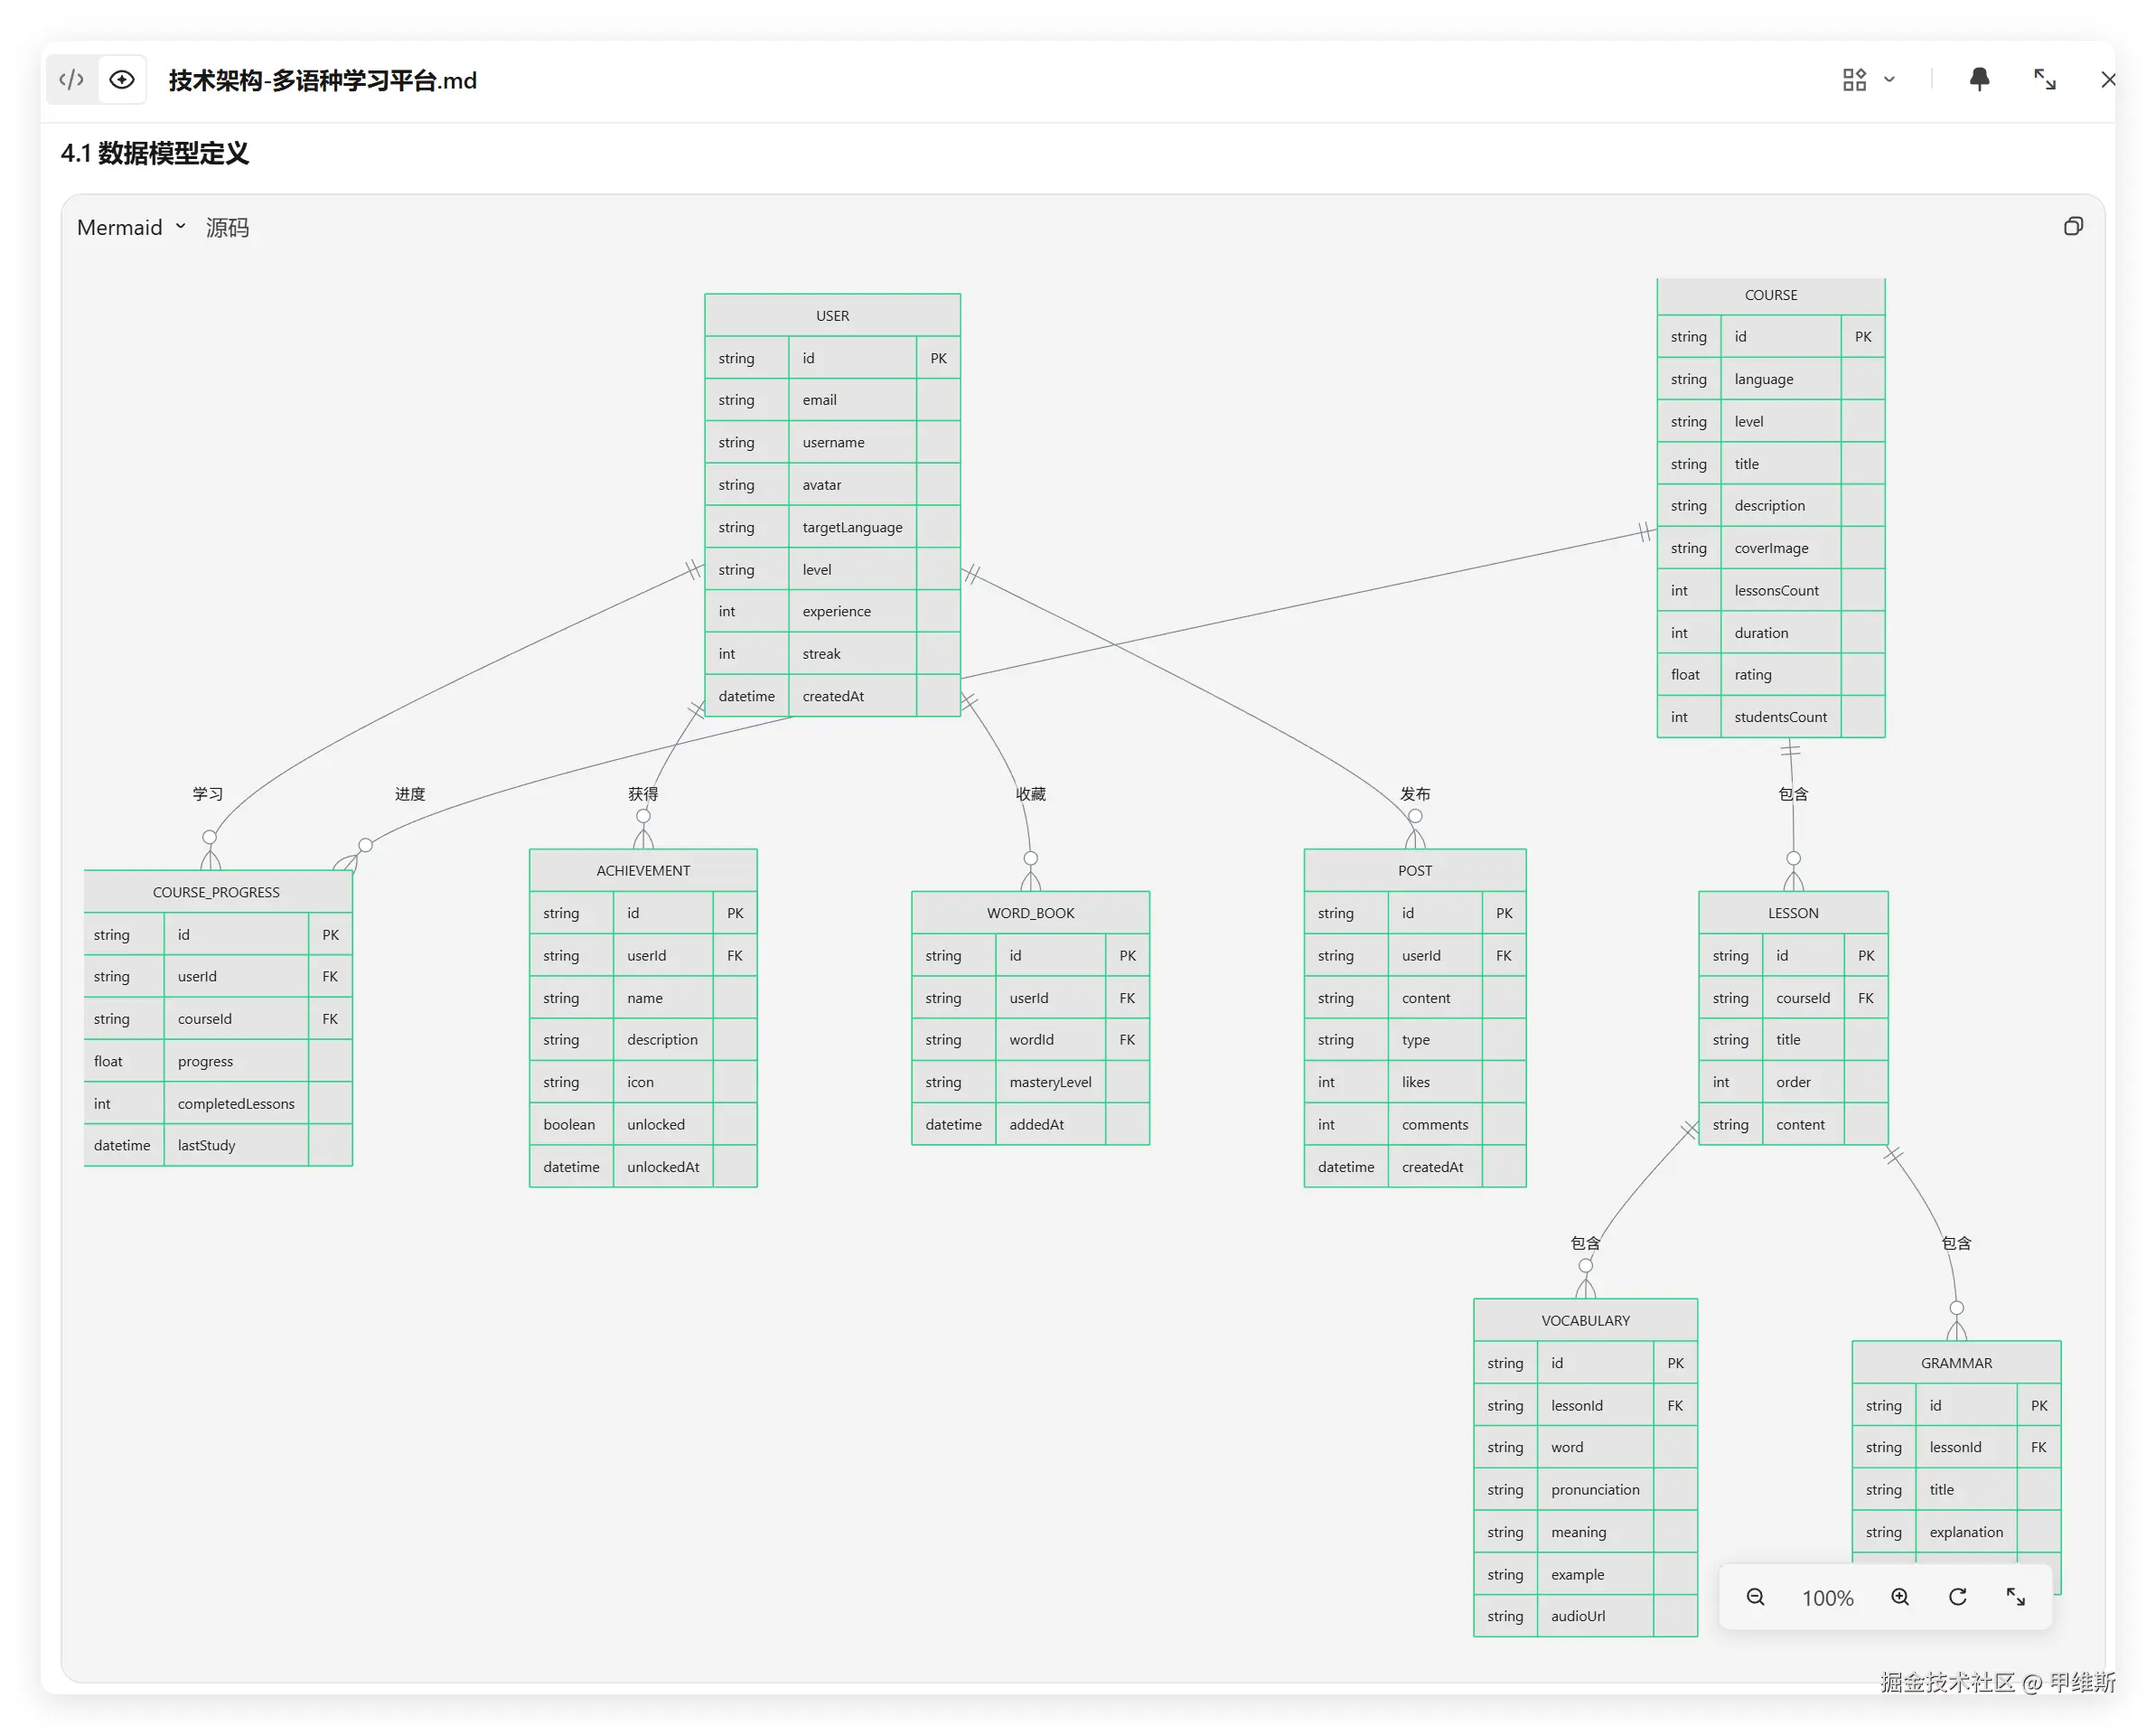Select the WORD_BOOK entity header
Screen dimensions: 2156x1735
click(x=1030, y=913)
